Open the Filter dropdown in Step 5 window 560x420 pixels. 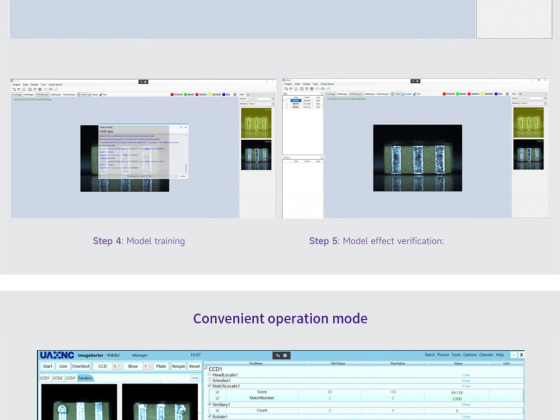point(532,94)
